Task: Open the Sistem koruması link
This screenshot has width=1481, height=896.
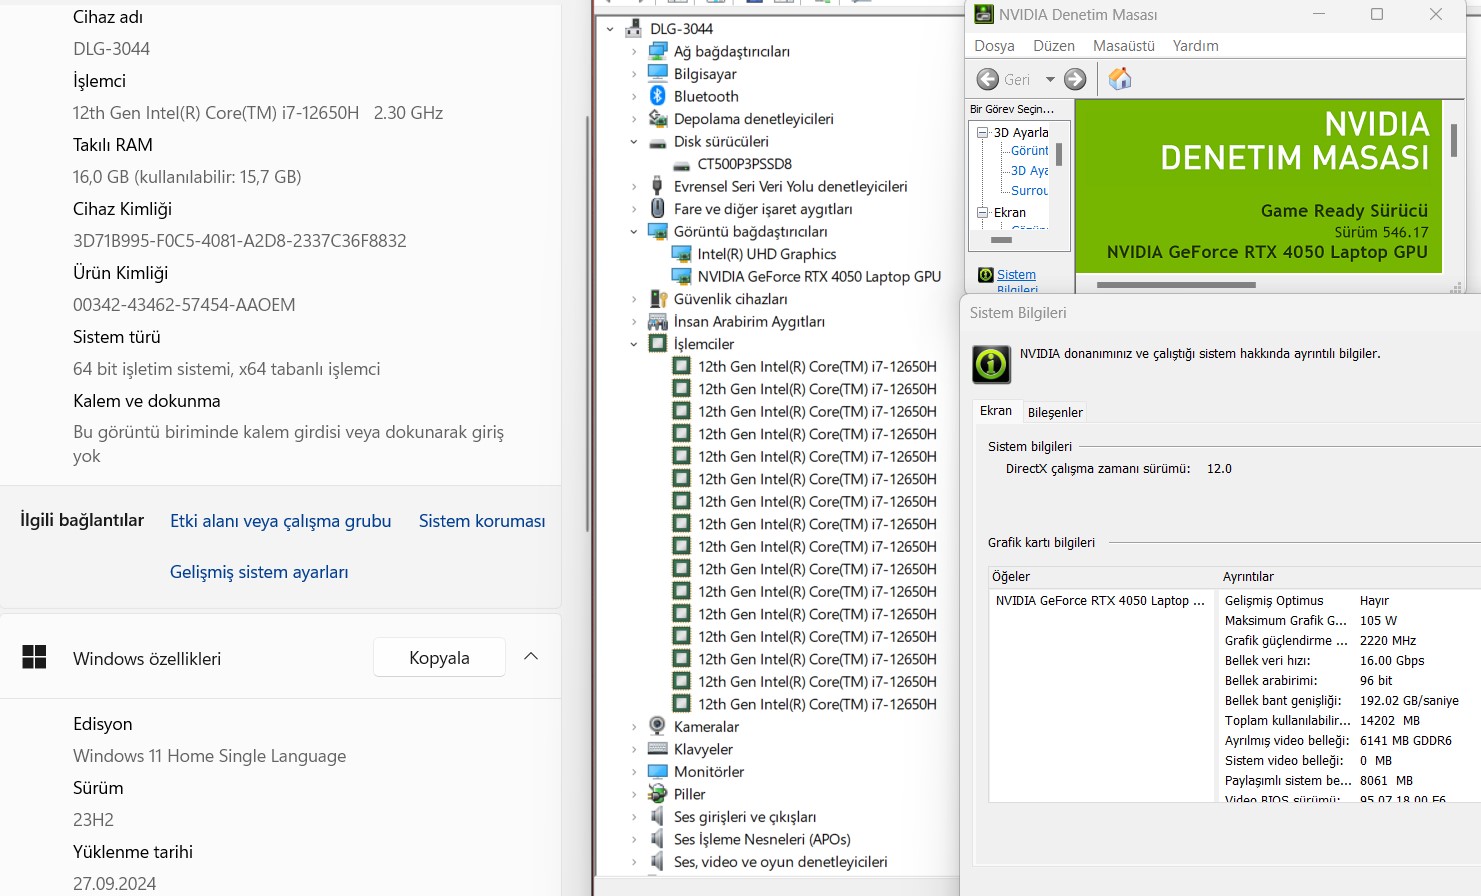Action: tap(482, 521)
